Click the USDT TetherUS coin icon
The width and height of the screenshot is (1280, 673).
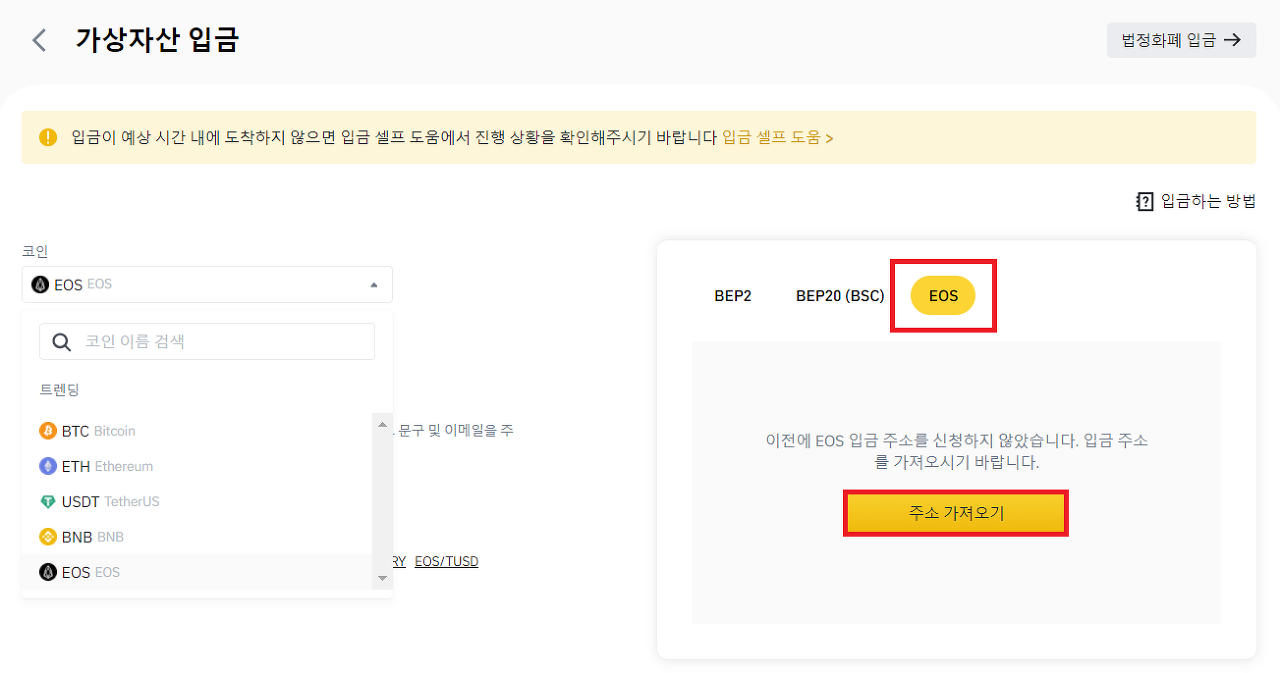pos(49,501)
